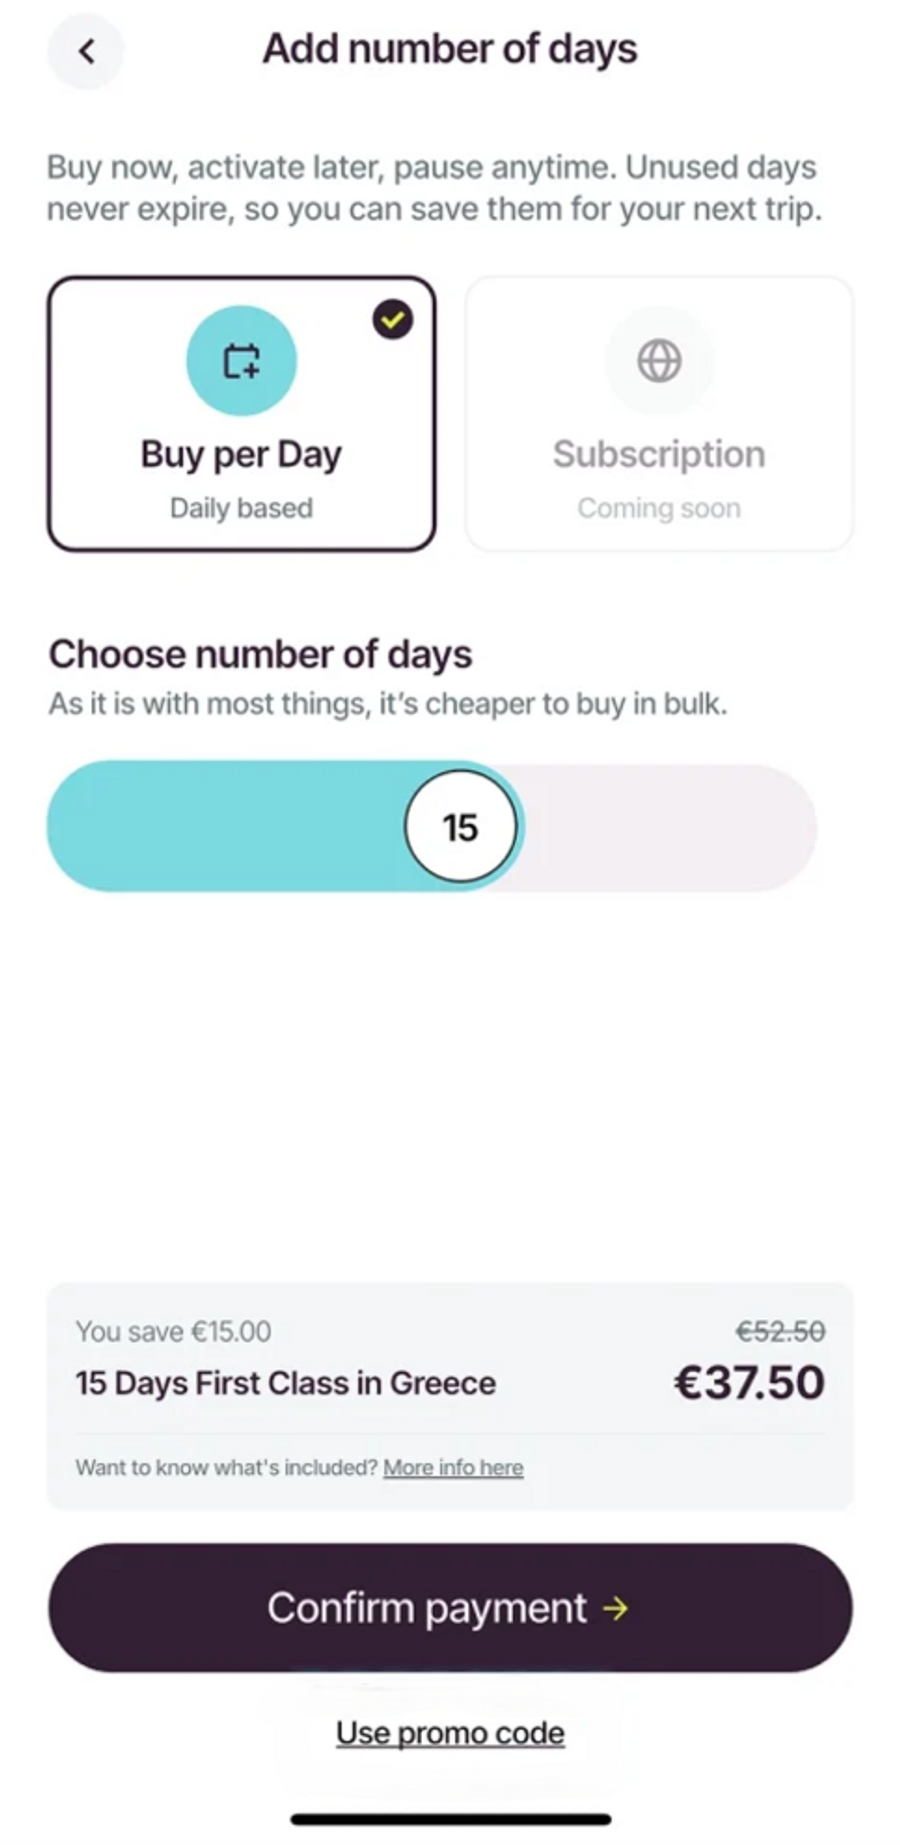Click the €37.50 total price

point(749,1383)
